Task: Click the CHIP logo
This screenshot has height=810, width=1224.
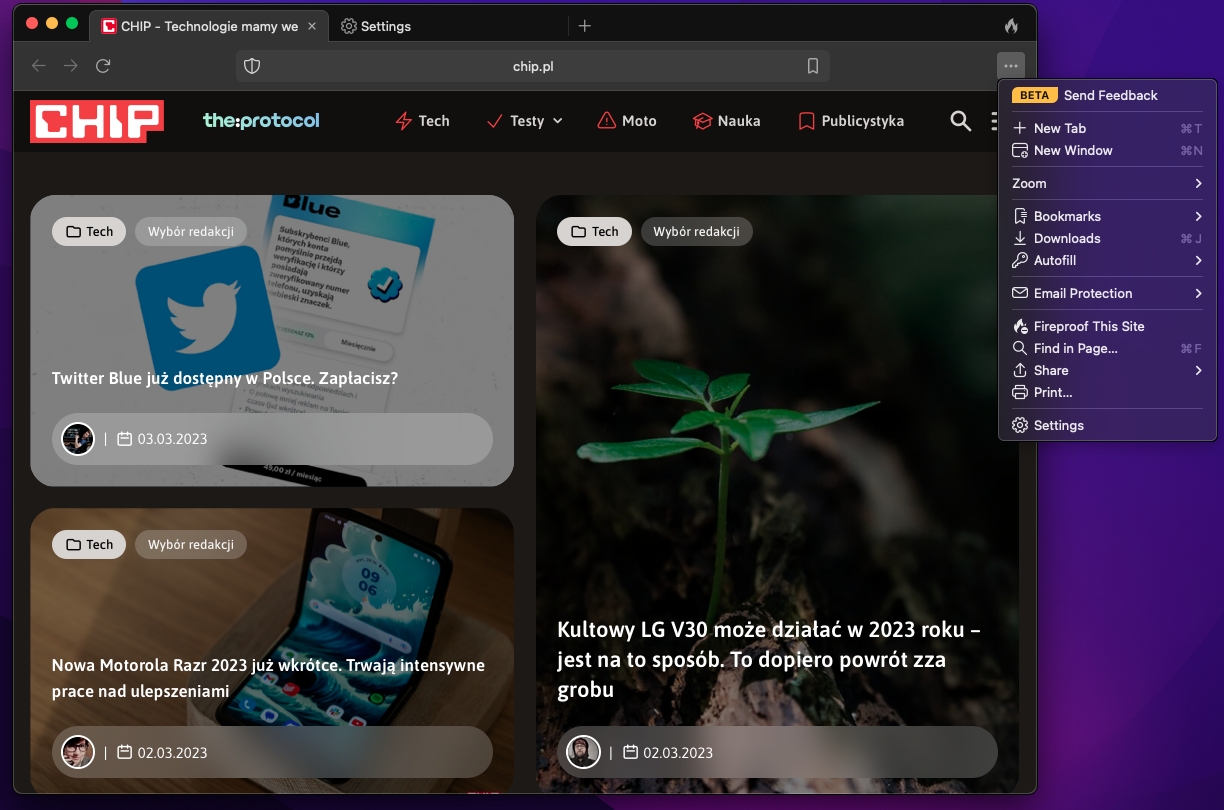Action: [x=97, y=121]
